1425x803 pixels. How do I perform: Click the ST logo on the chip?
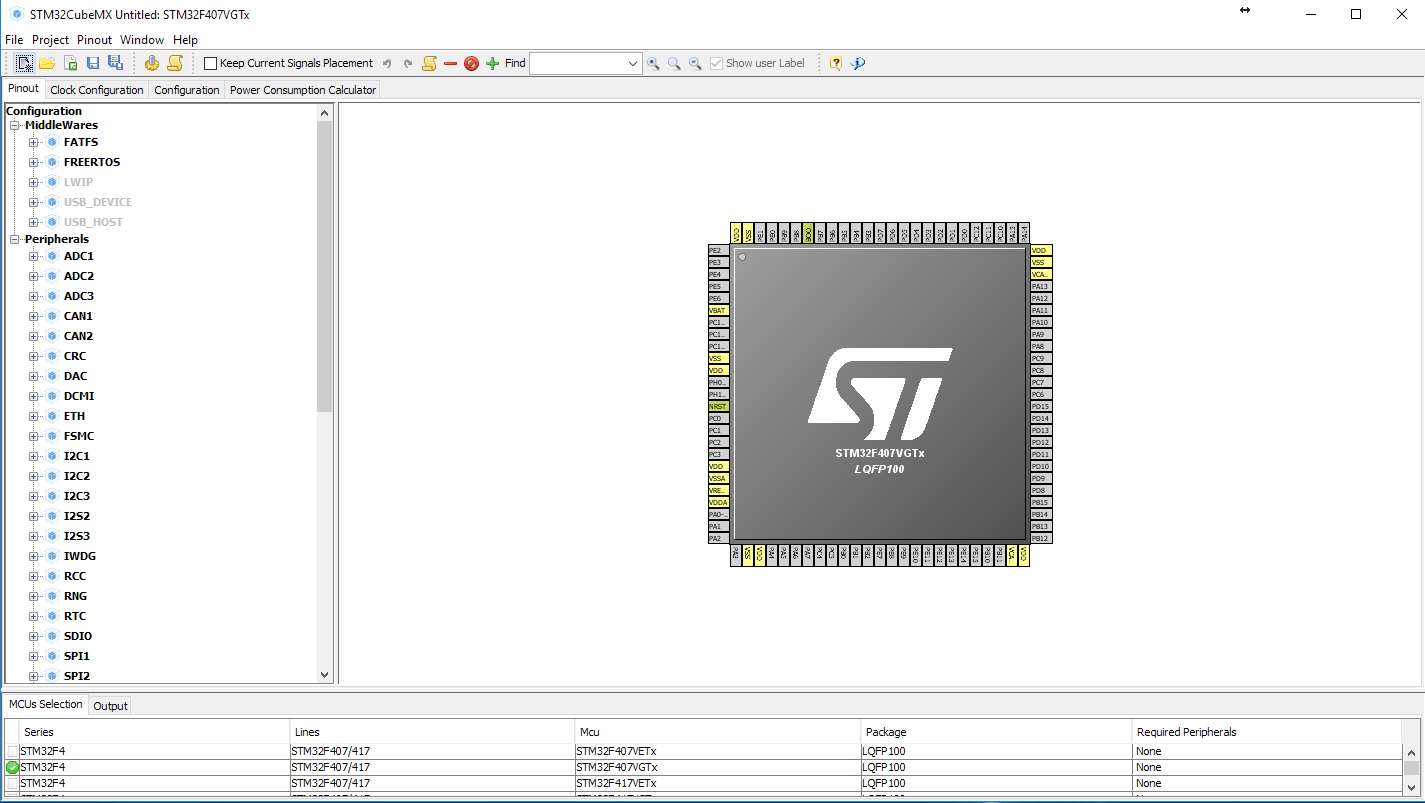(879, 394)
